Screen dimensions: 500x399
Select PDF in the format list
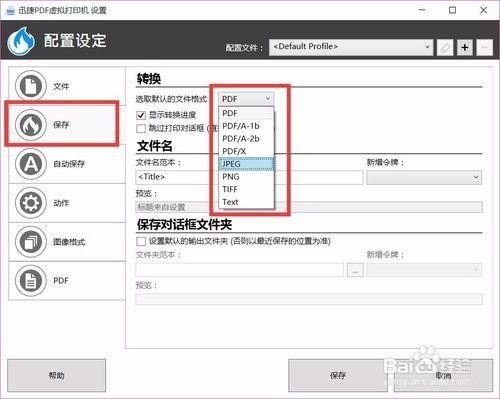point(246,113)
